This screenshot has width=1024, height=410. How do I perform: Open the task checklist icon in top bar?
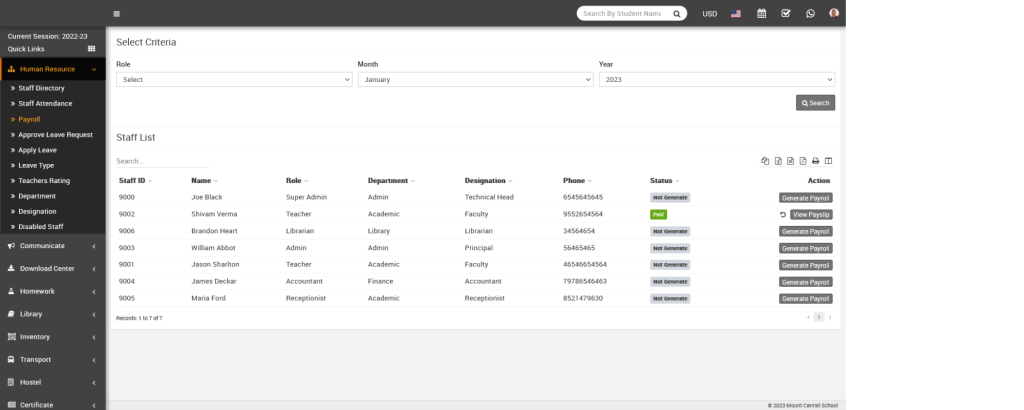pos(786,13)
